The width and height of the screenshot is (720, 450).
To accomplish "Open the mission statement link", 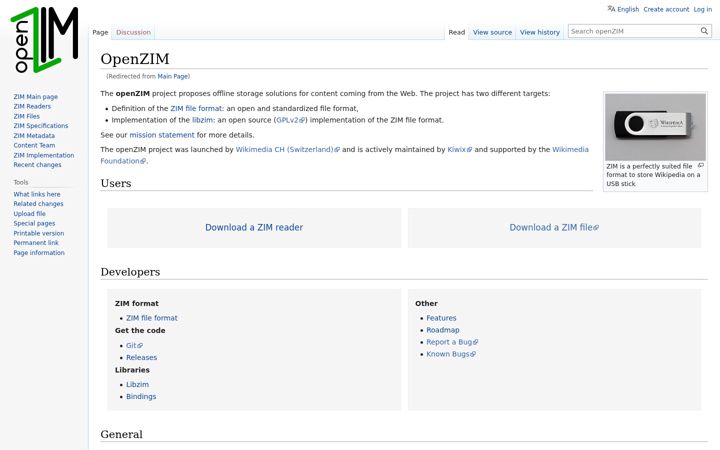I will point(162,135).
